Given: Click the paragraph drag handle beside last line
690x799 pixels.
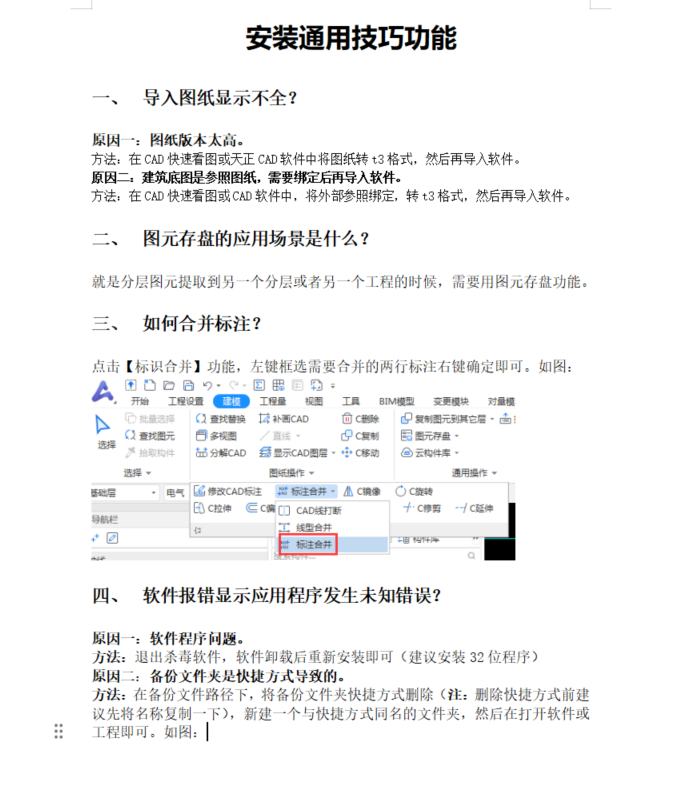Looking at the screenshot, I should (59, 732).
